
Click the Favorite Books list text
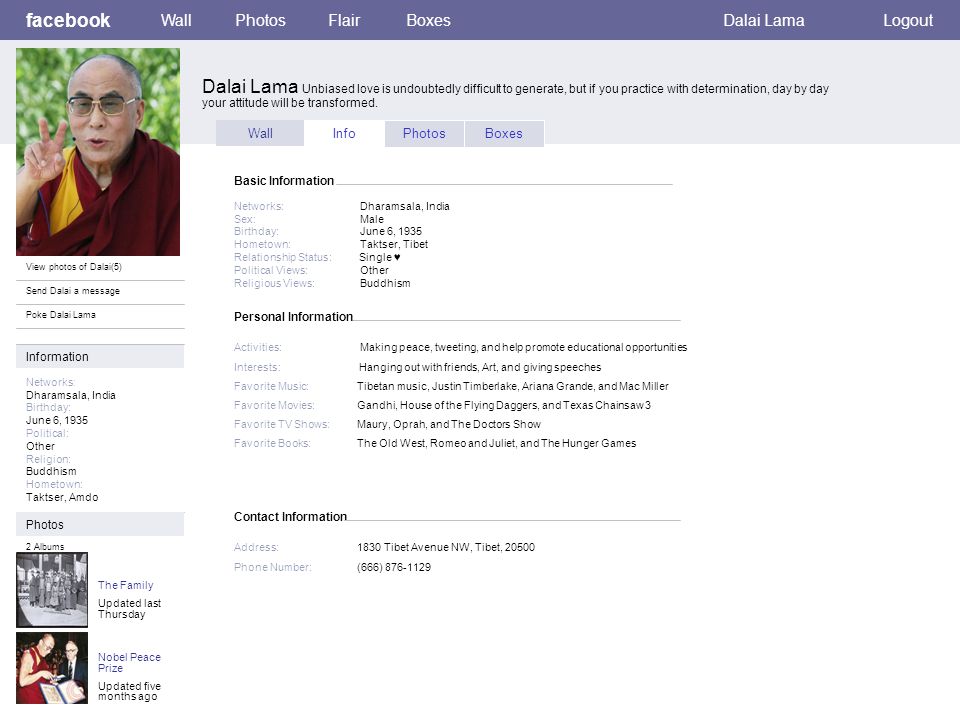(497, 443)
